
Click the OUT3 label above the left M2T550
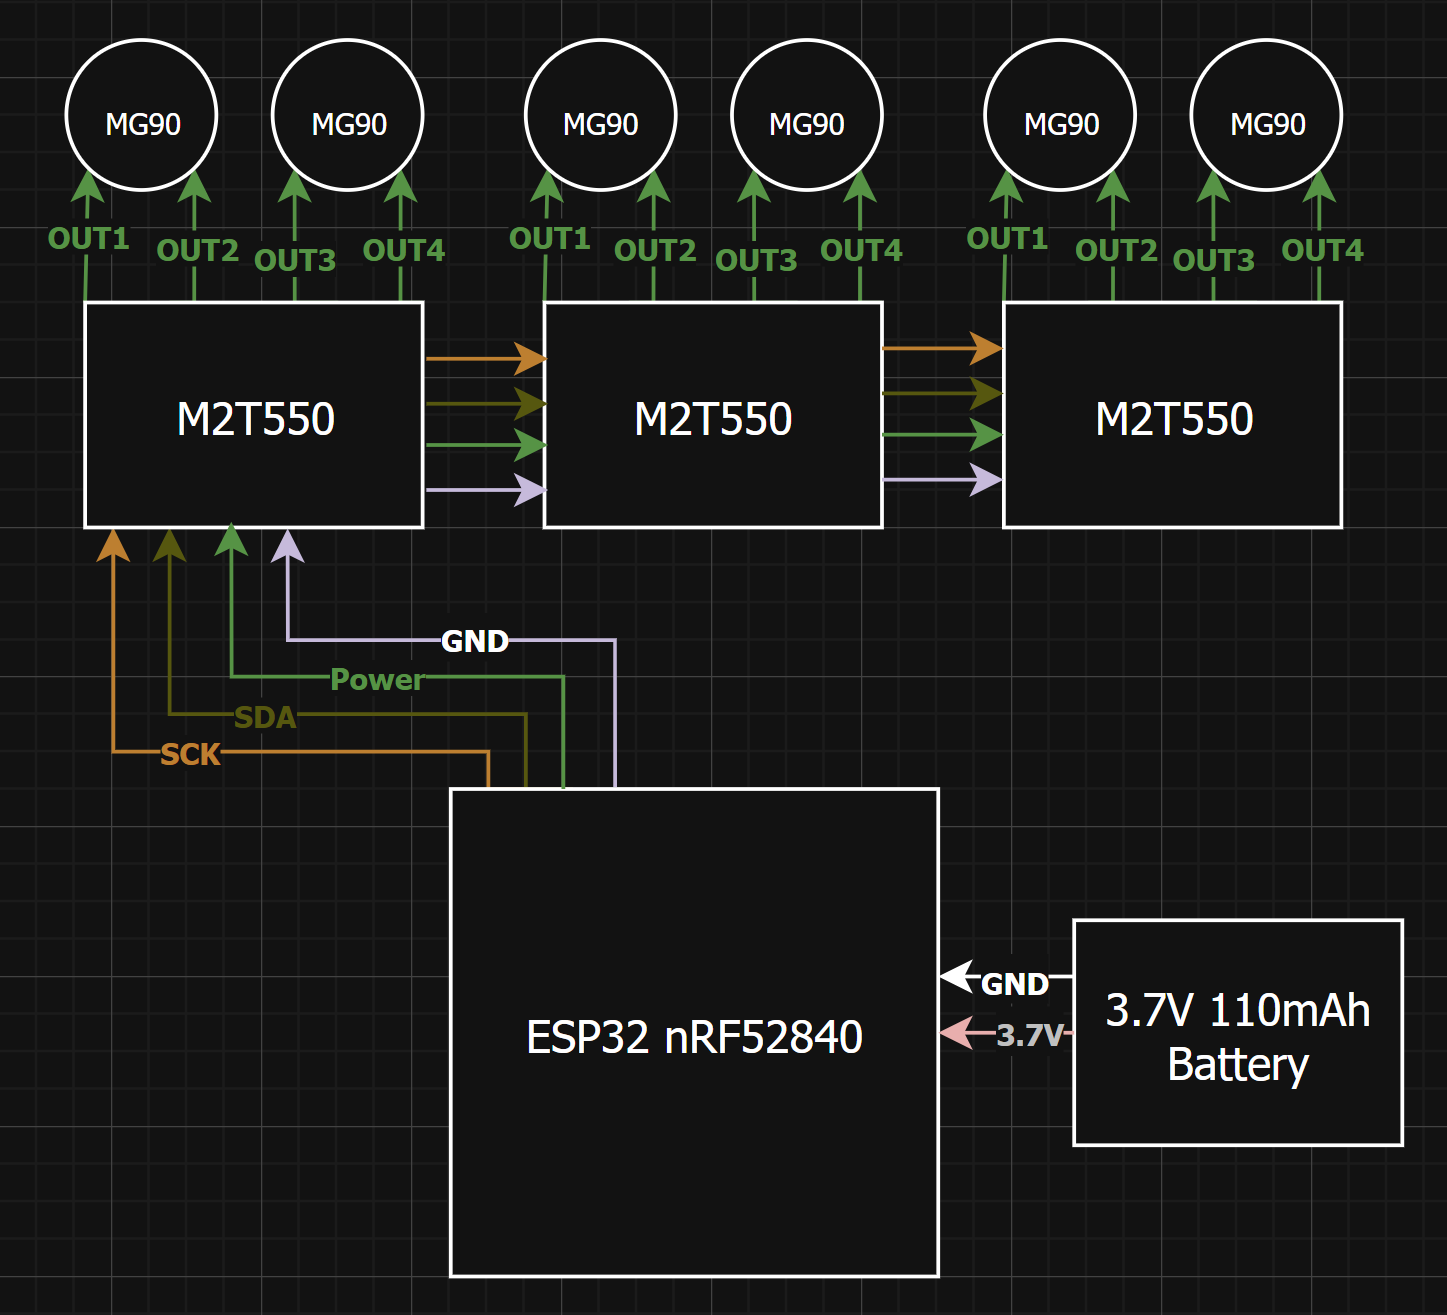[x=295, y=260]
